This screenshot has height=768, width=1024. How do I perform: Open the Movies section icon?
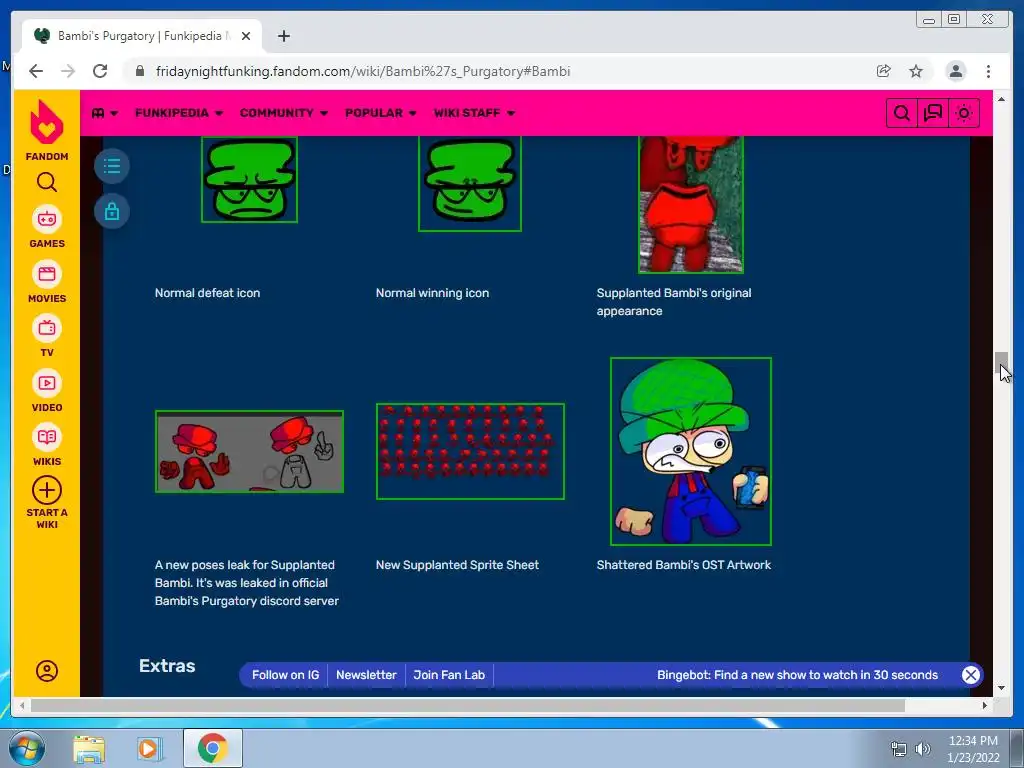click(x=47, y=274)
